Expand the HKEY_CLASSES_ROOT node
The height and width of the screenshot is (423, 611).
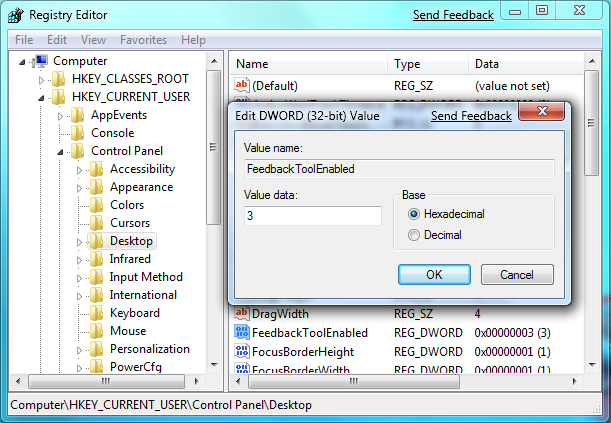(41, 80)
